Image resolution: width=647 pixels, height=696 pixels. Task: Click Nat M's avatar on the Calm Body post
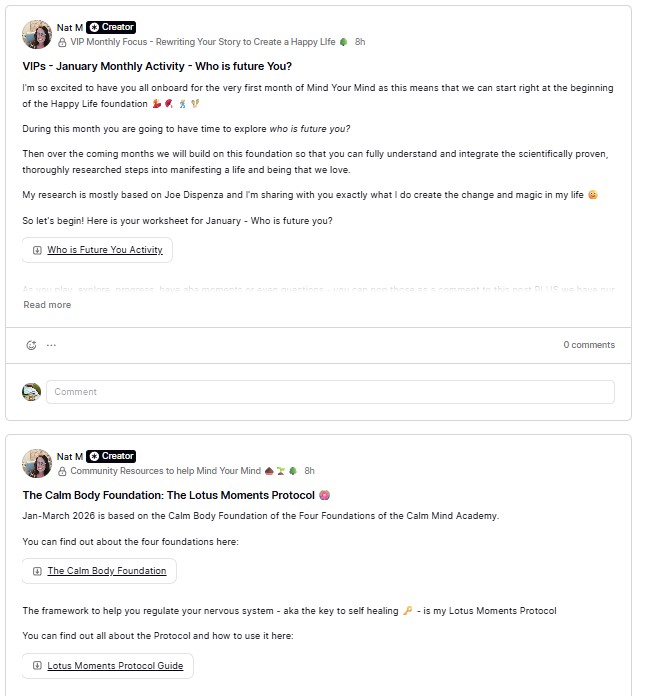pyautogui.click(x=37, y=463)
